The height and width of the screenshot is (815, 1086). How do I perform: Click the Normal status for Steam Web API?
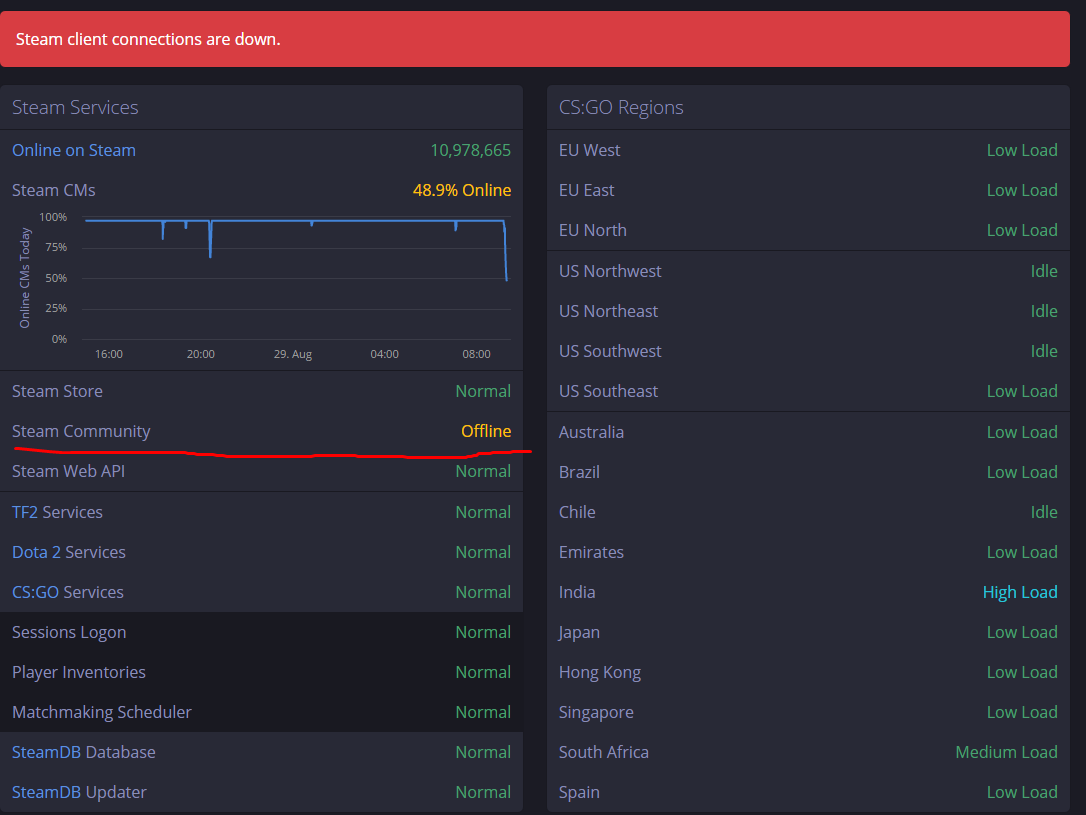(483, 472)
